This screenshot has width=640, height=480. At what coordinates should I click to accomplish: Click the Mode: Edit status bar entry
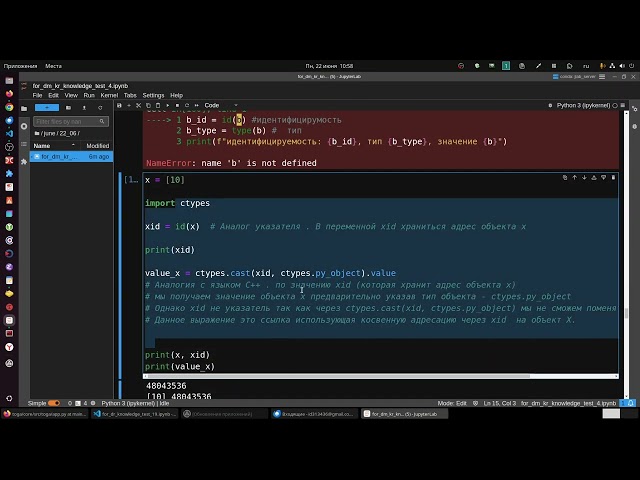452,403
